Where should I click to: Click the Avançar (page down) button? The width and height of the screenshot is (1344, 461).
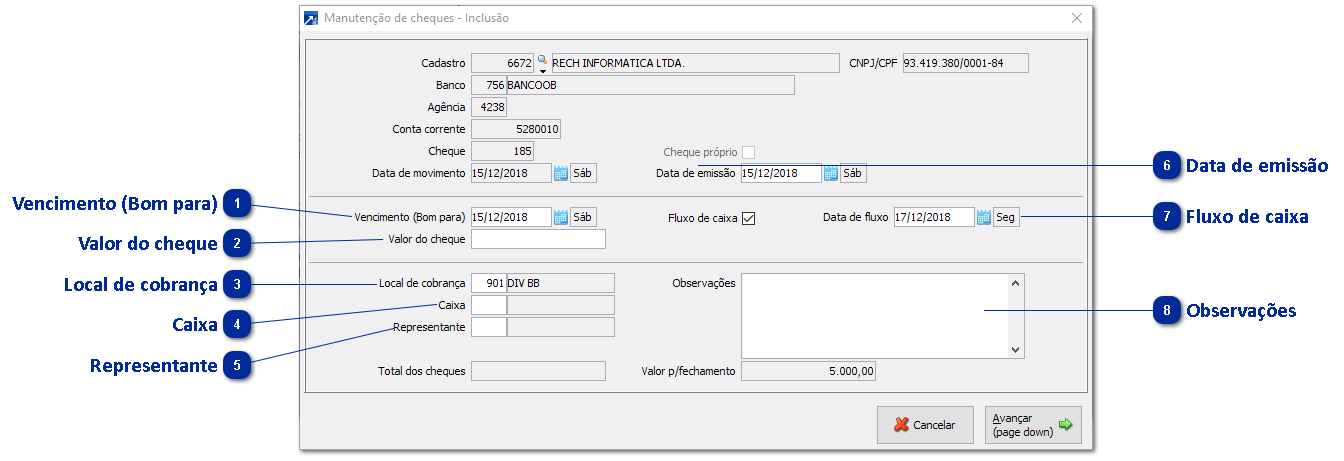click(1033, 425)
